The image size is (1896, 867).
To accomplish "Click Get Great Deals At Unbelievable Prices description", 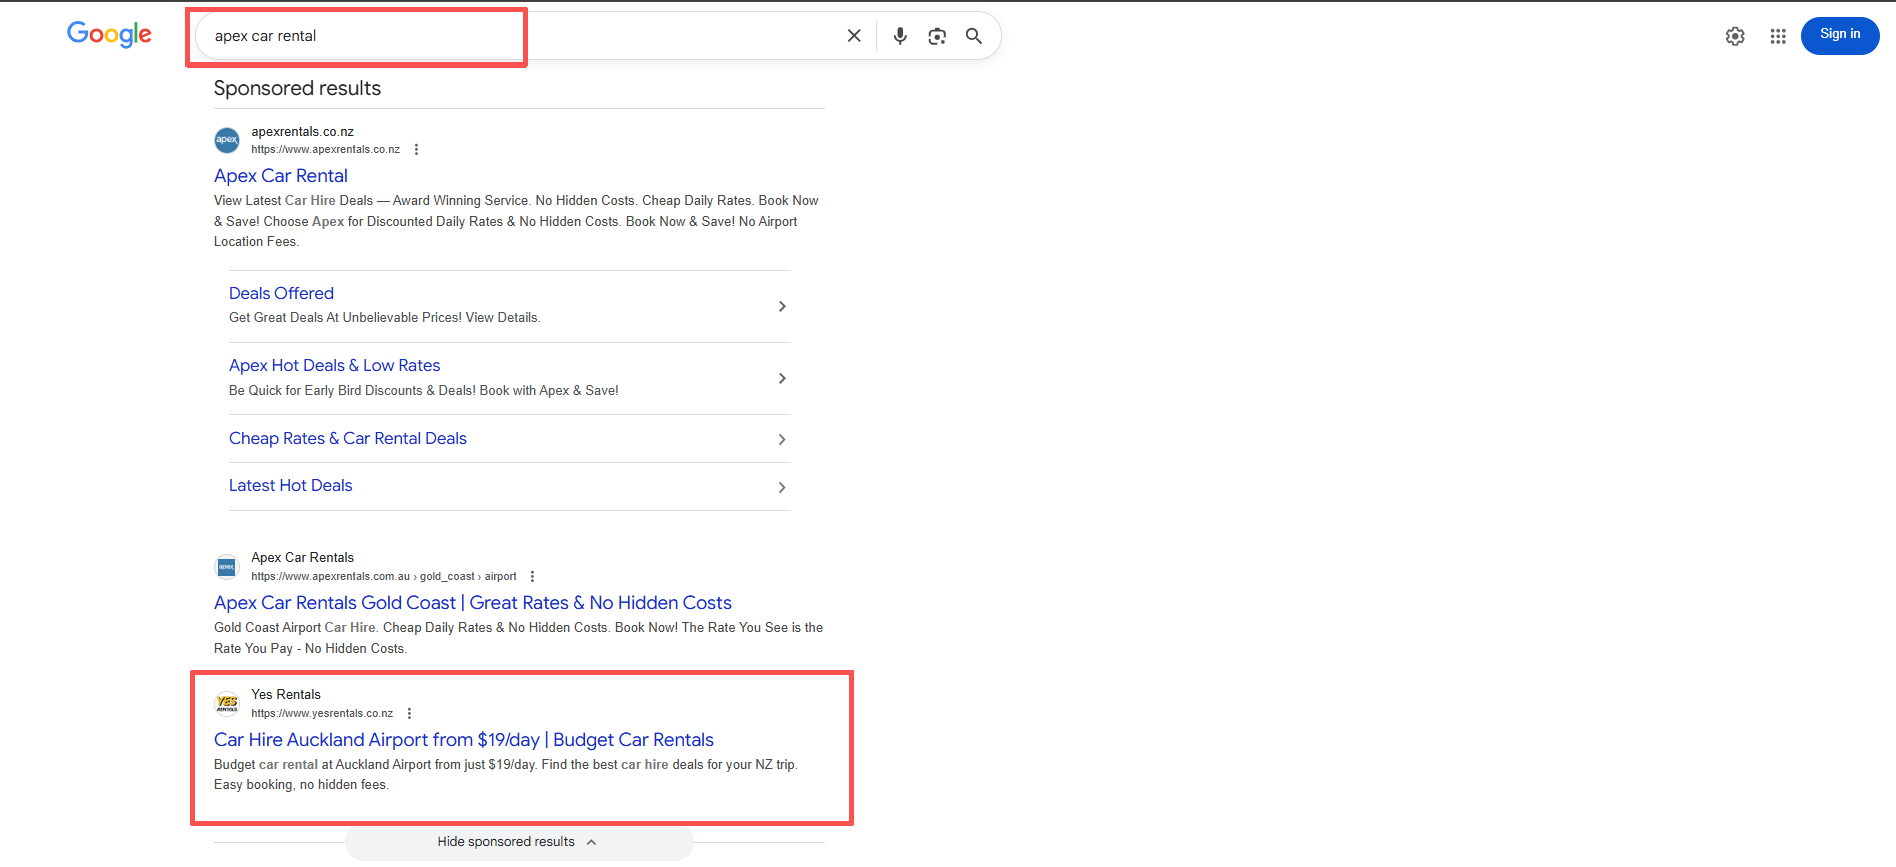I will [384, 318].
